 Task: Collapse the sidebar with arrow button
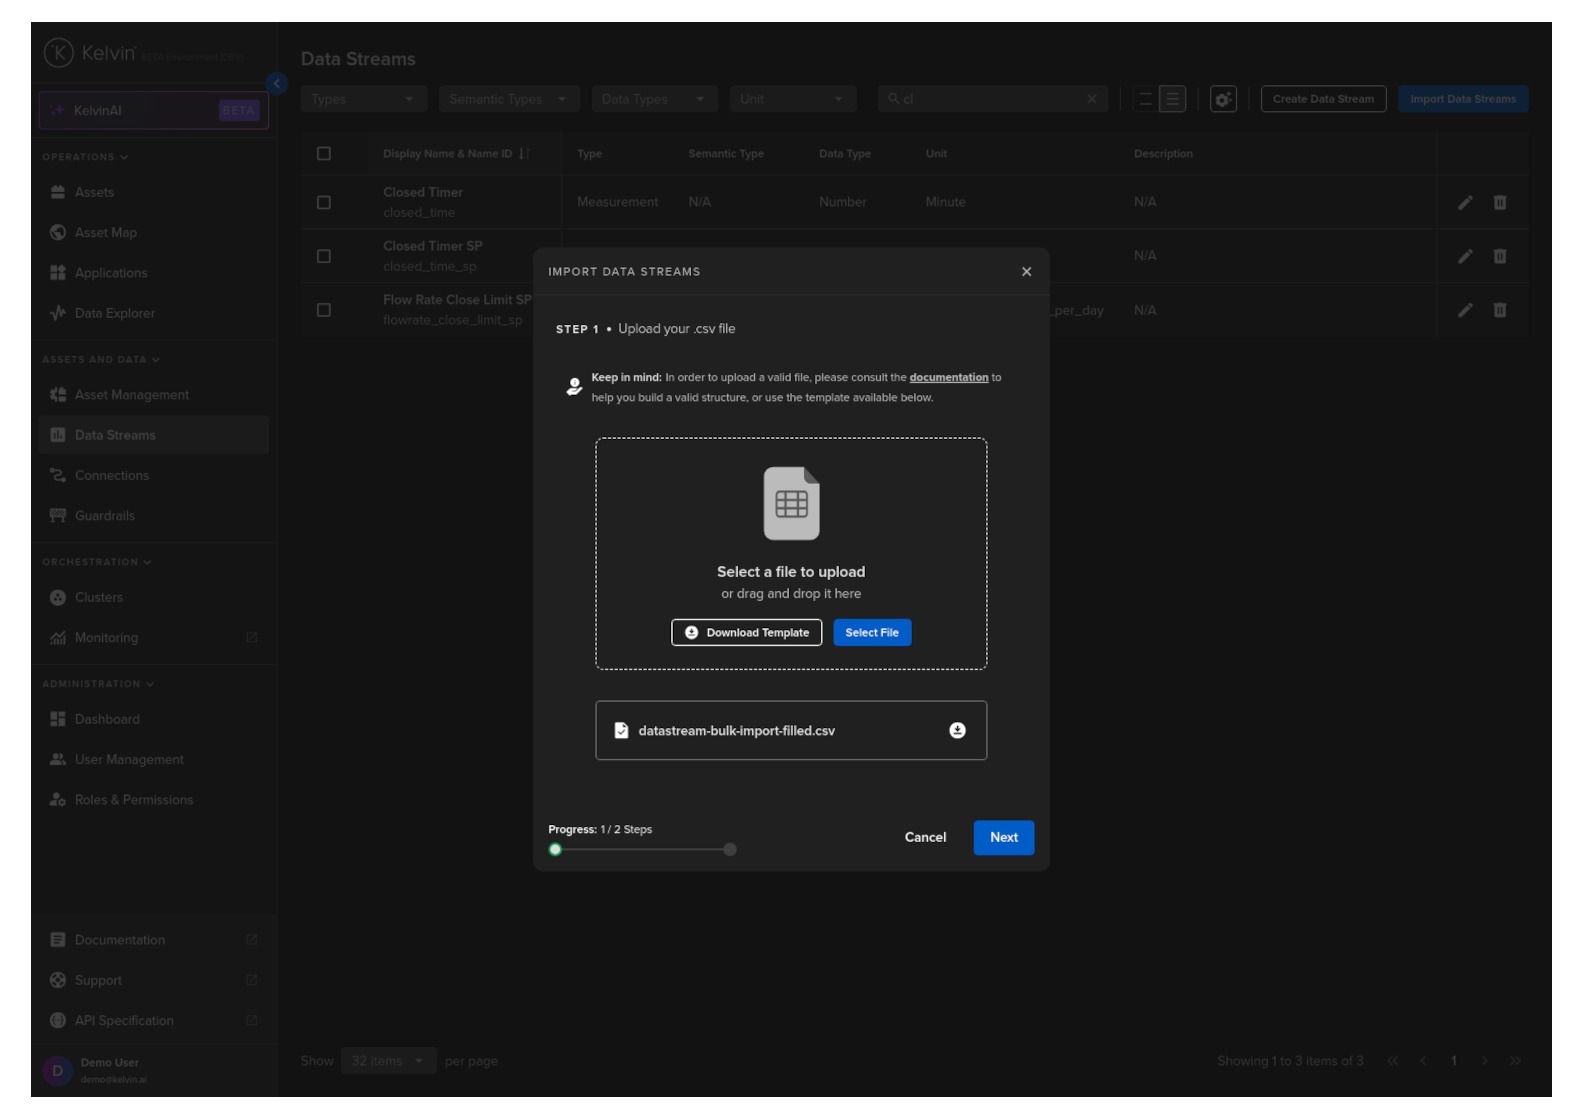[277, 84]
